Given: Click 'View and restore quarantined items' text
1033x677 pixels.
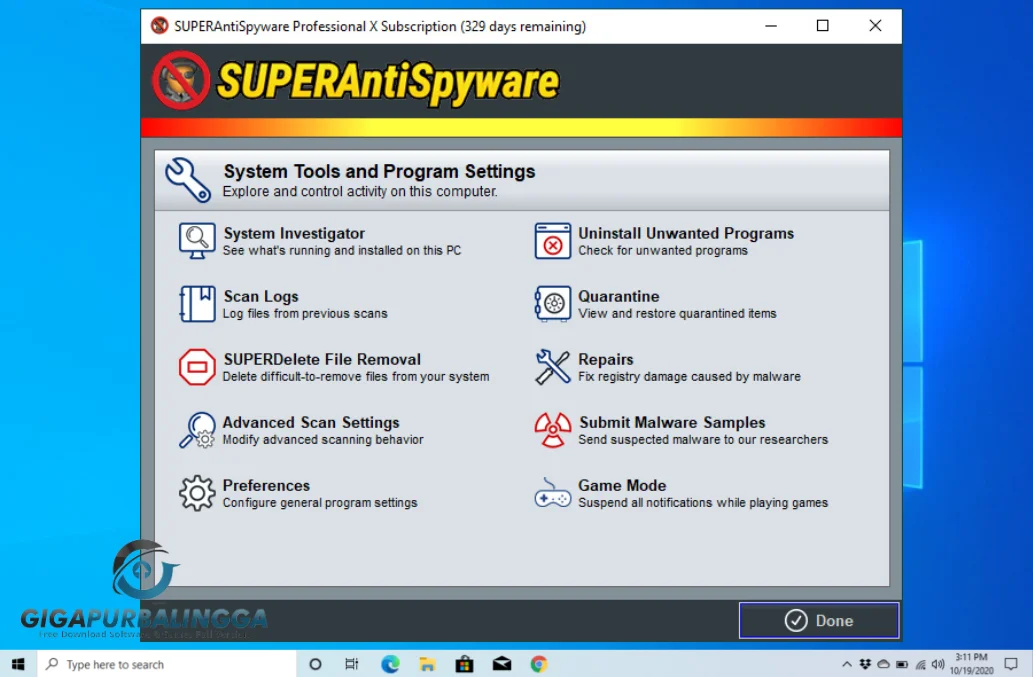Looking at the screenshot, I should click(677, 313).
